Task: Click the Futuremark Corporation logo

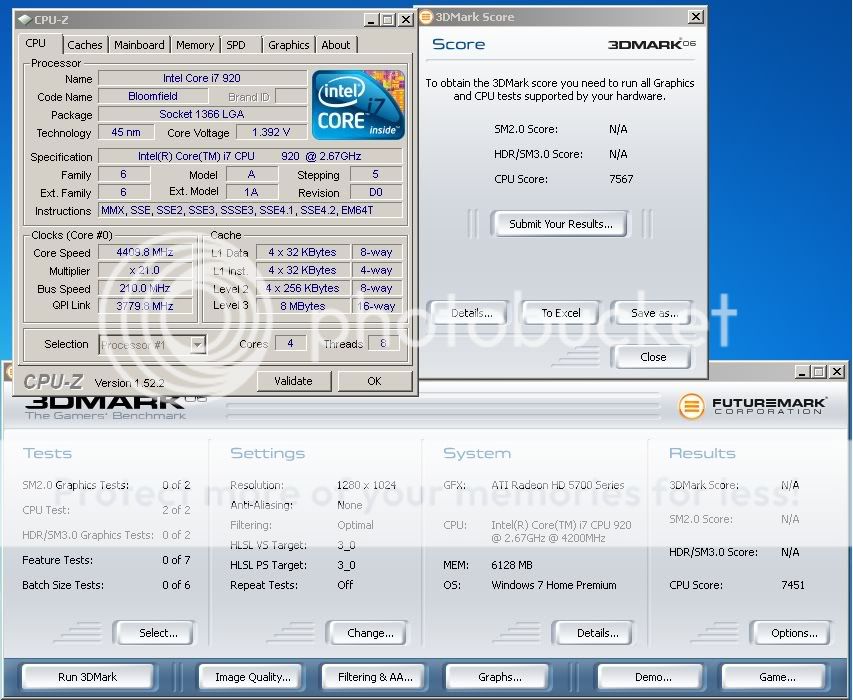Action: pos(752,406)
